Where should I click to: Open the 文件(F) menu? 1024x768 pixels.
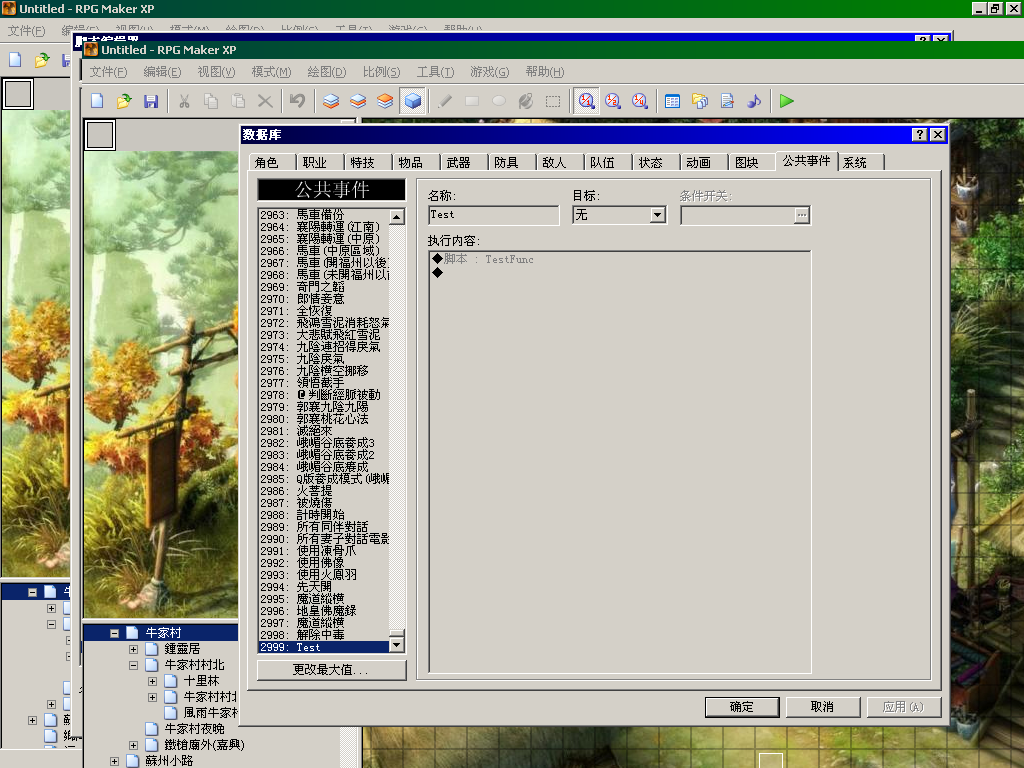tap(108, 72)
